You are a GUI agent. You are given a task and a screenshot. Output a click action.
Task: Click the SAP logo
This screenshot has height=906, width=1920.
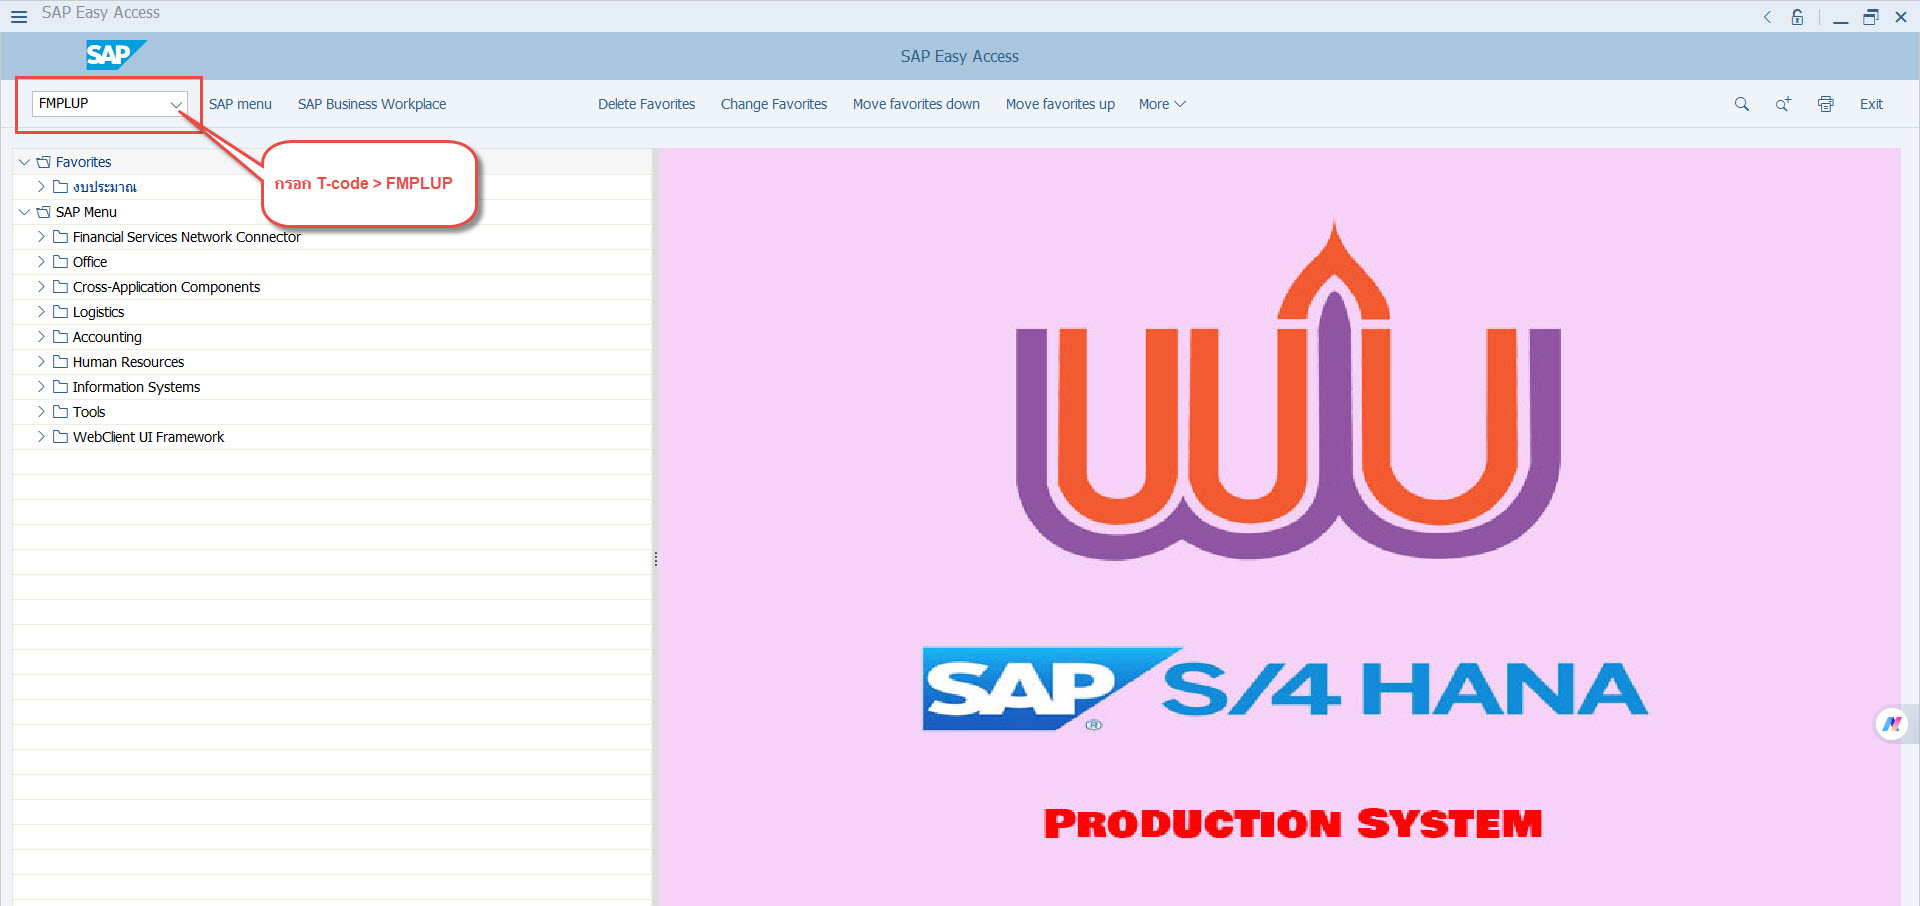[x=115, y=55]
